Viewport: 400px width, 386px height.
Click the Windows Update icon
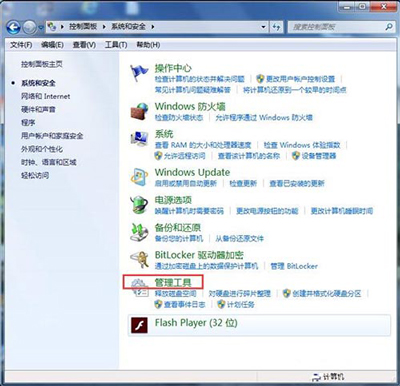click(x=139, y=177)
